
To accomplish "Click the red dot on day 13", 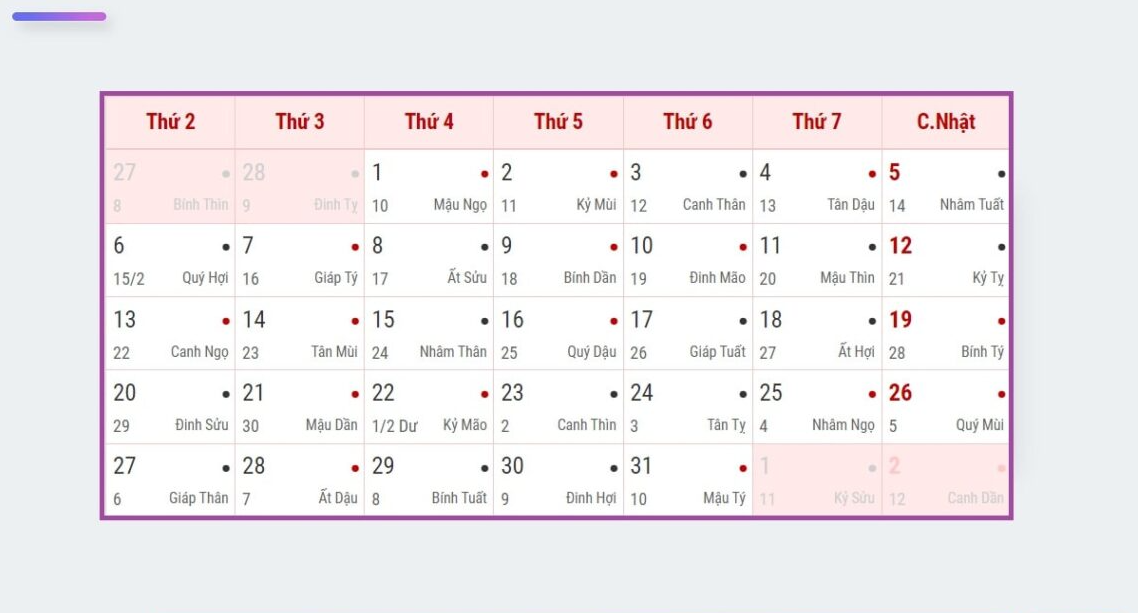I will pos(226,321).
